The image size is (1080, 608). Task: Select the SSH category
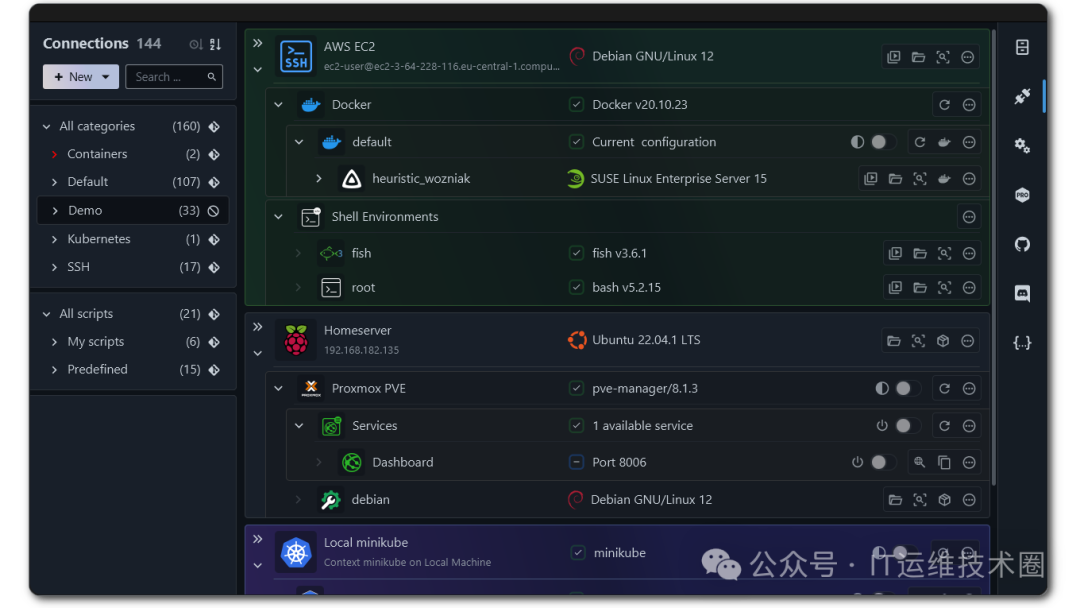coord(133,267)
